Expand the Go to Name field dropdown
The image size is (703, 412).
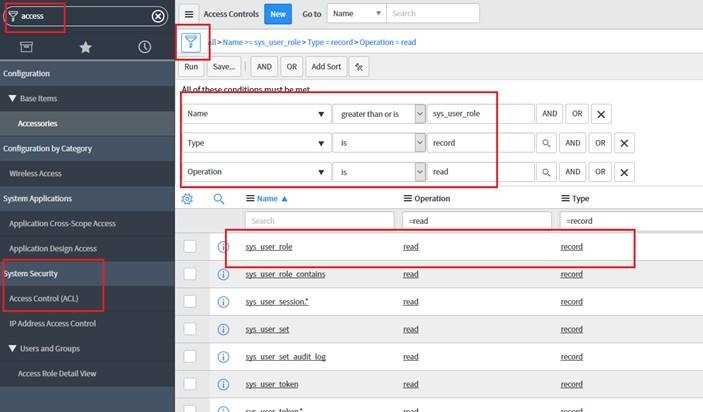(x=354, y=15)
